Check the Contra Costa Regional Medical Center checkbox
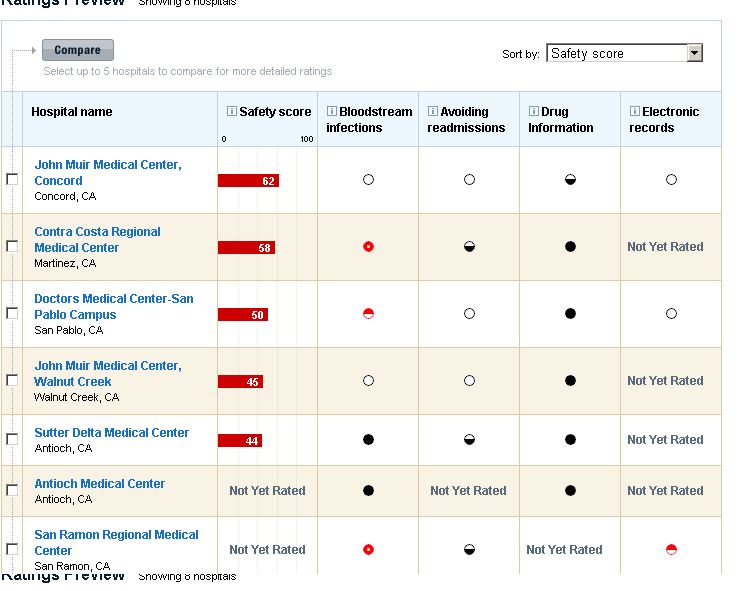 (12, 246)
